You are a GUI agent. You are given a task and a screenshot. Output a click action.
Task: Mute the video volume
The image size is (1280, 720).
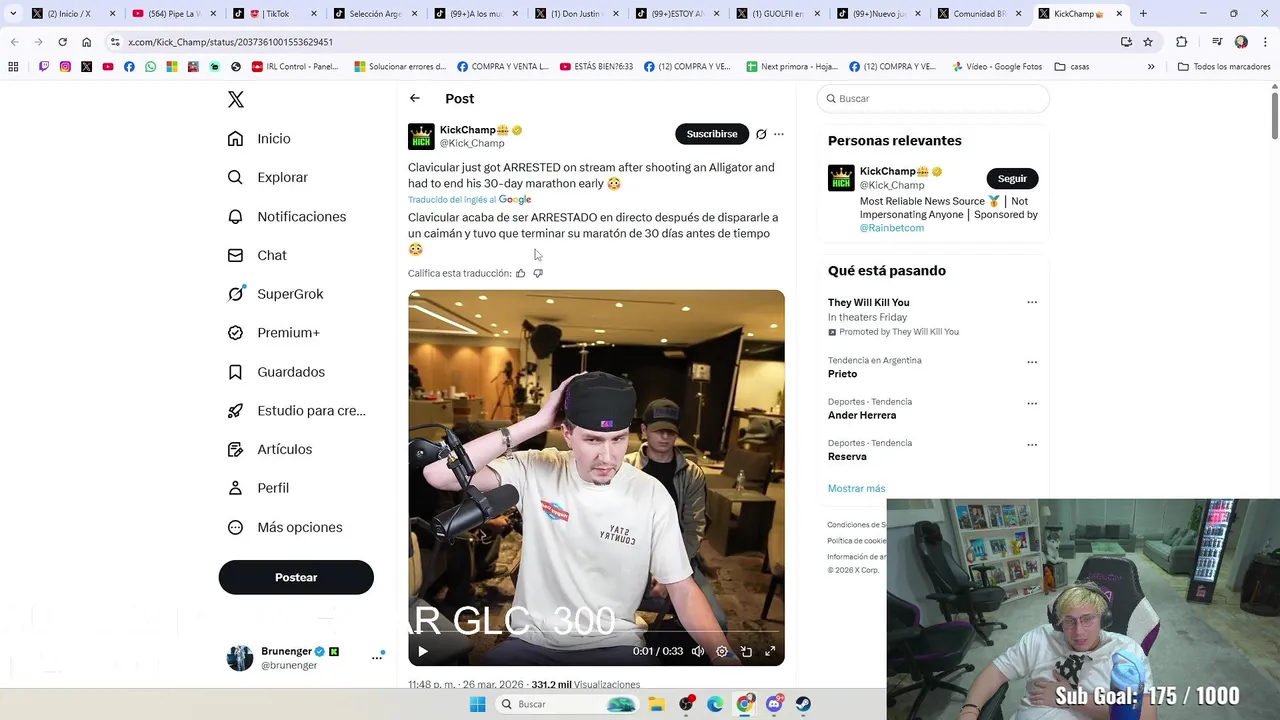(698, 651)
